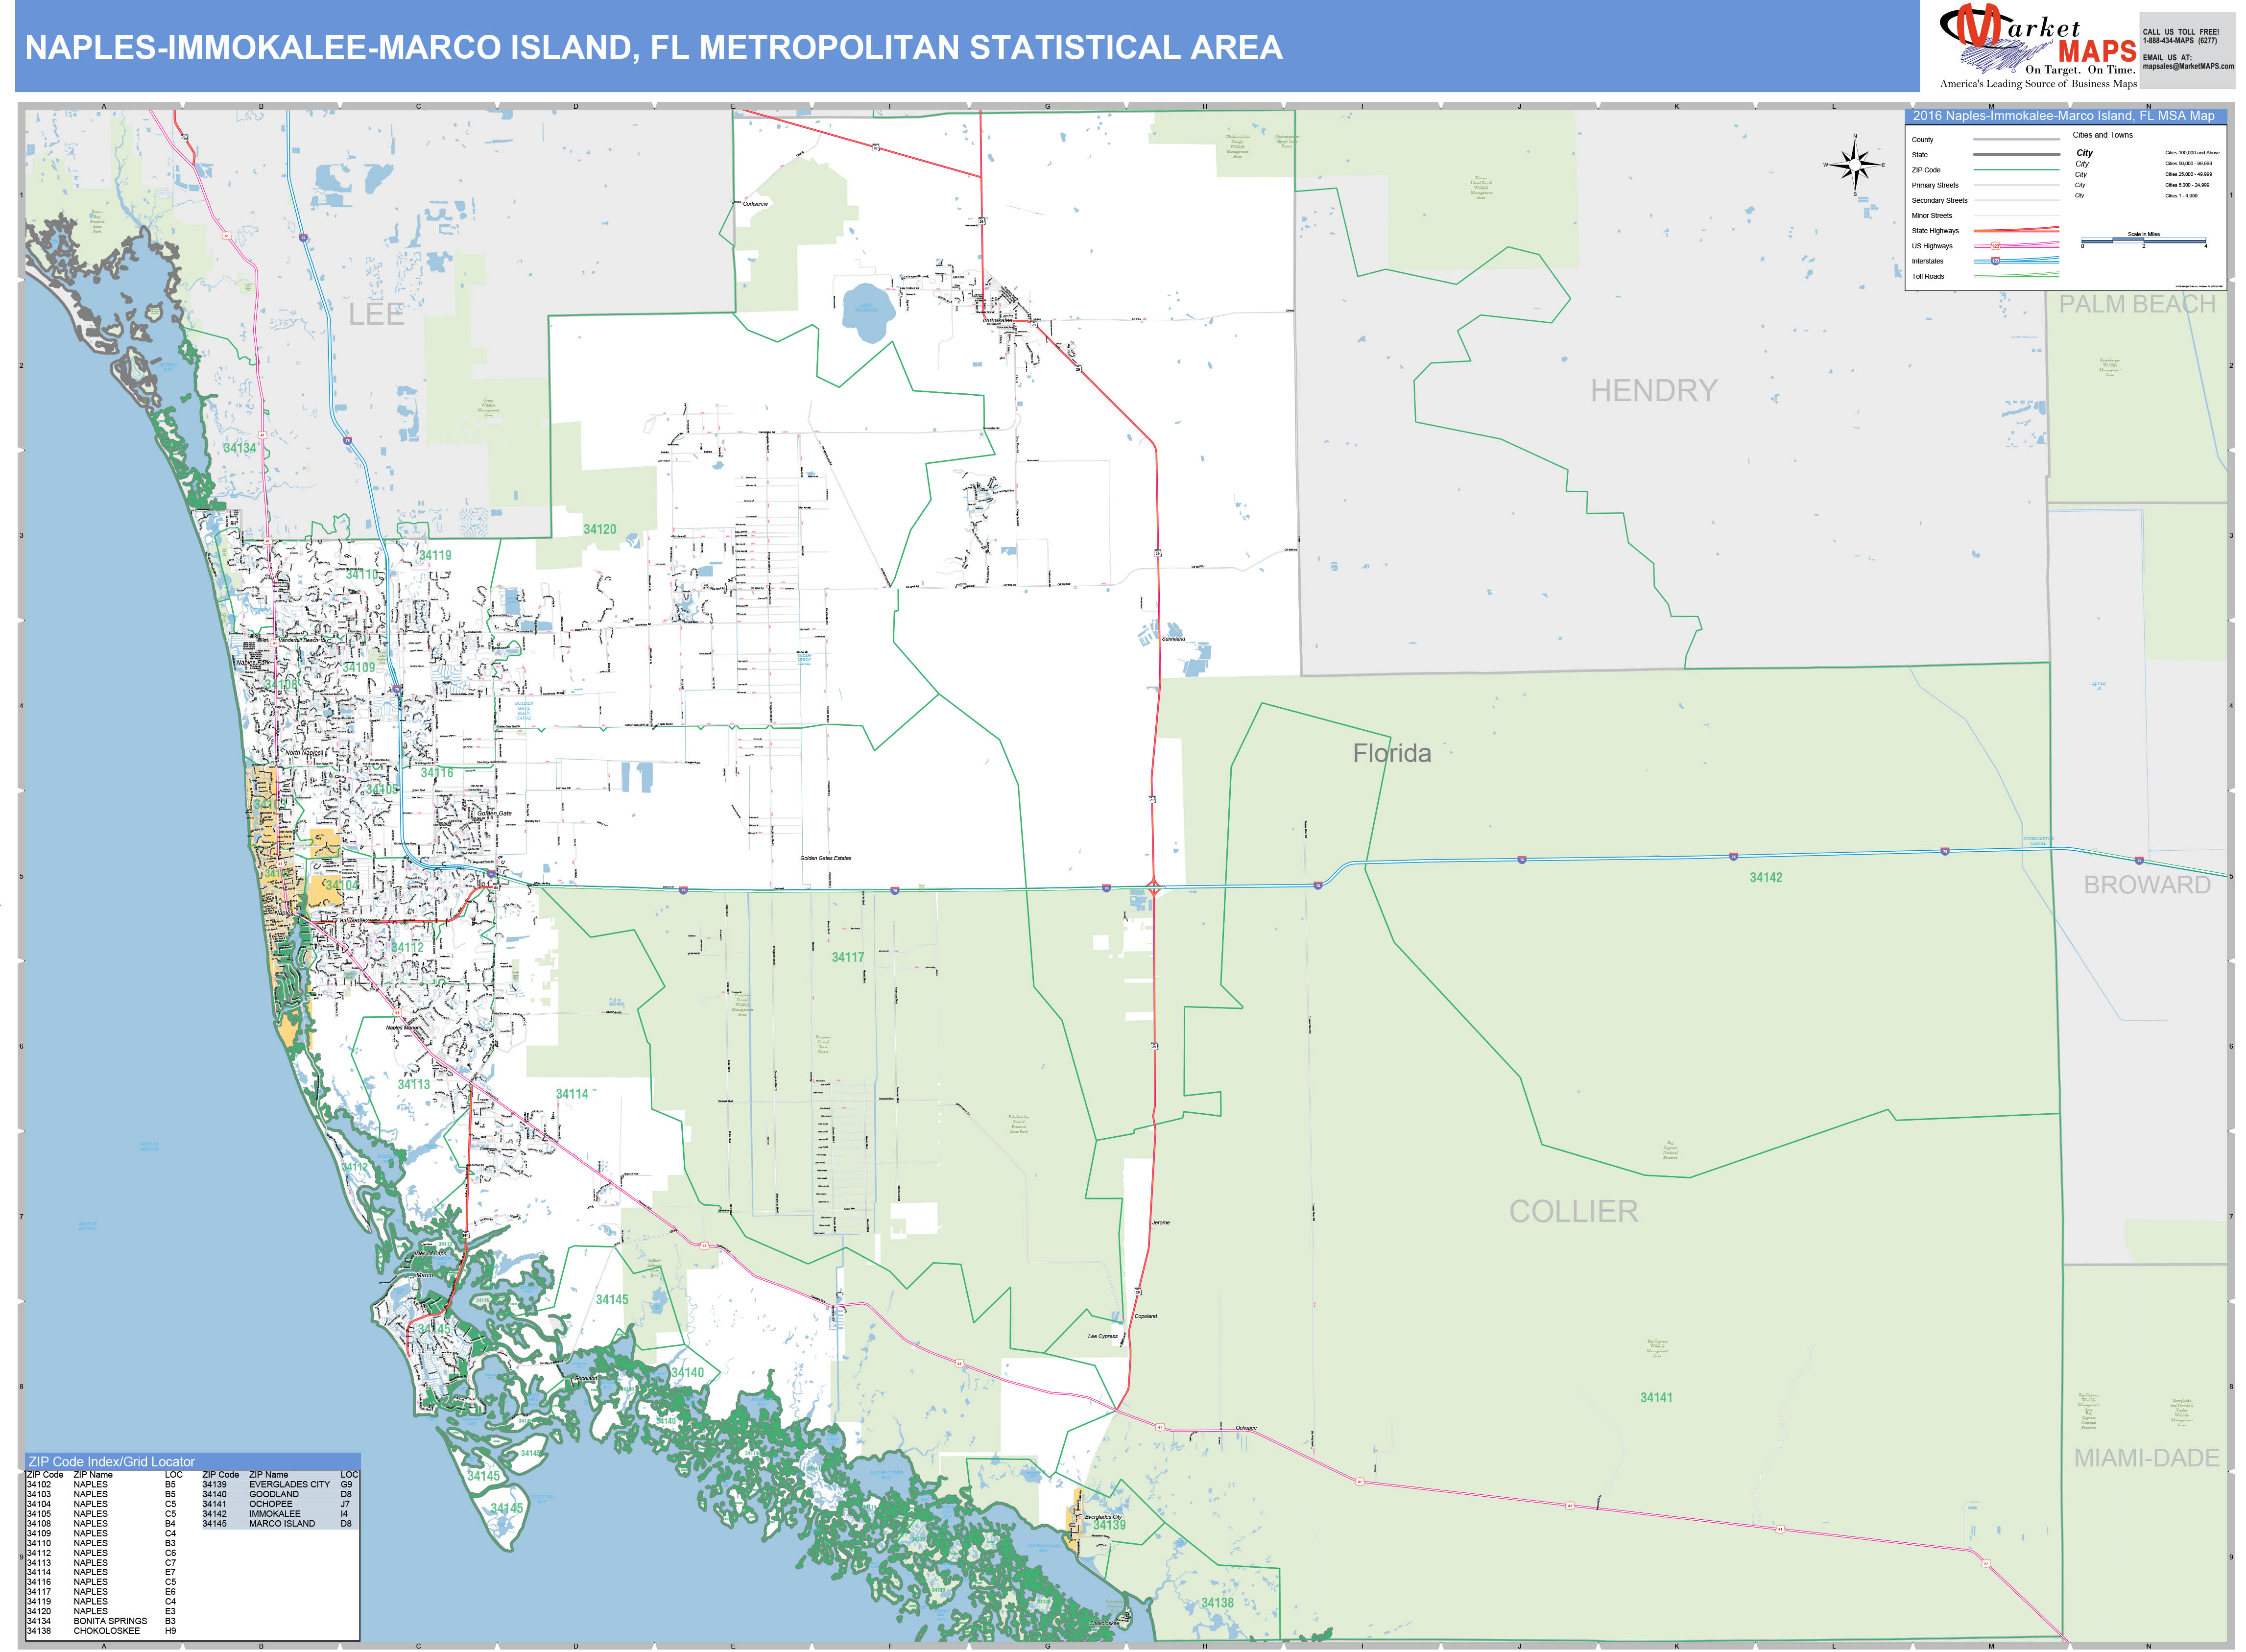This screenshot has width=2246, height=1652.
Task: Open the County legend entry
Action: pyautogui.click(x=1923, y=140)
